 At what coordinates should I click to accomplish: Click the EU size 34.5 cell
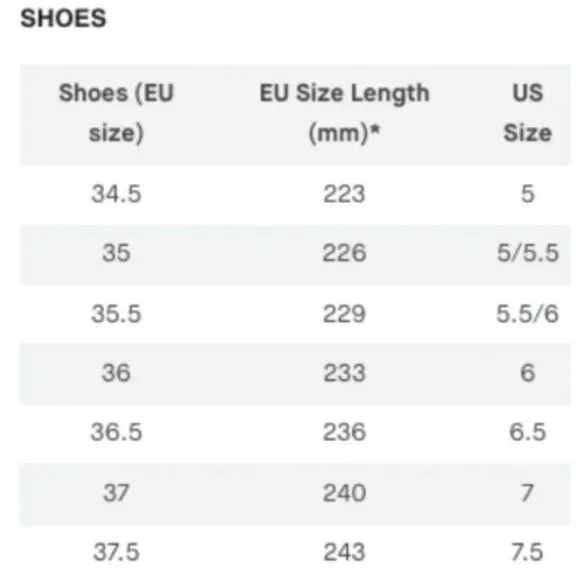(x=116, y=194)
